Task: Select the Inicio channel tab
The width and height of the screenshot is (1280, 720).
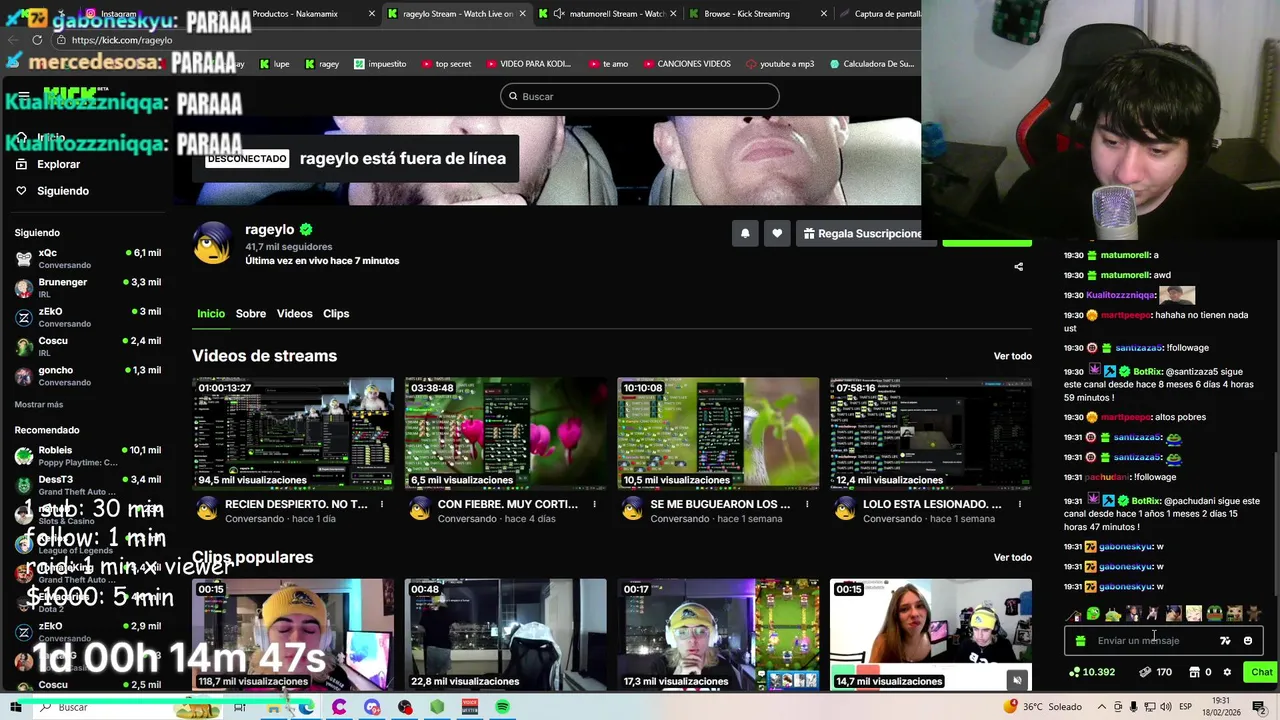Action: [x=211, y=314]
